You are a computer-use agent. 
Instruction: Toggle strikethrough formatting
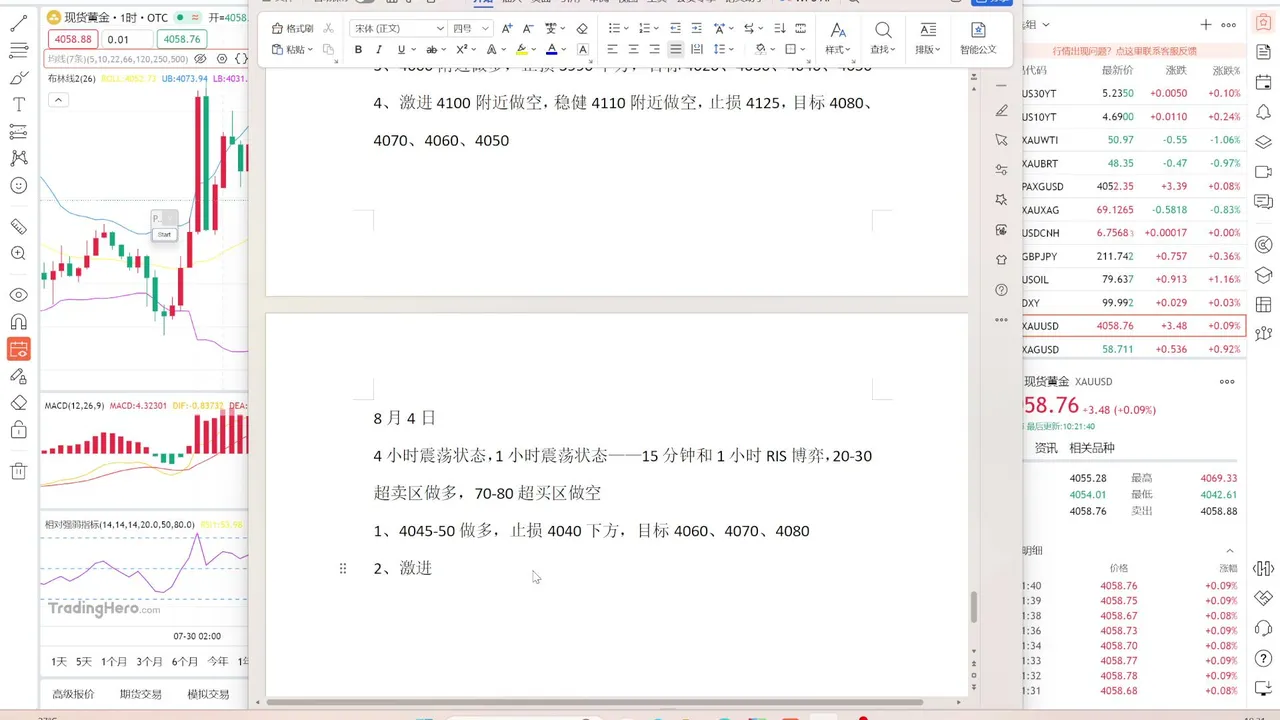pos(432,49)
